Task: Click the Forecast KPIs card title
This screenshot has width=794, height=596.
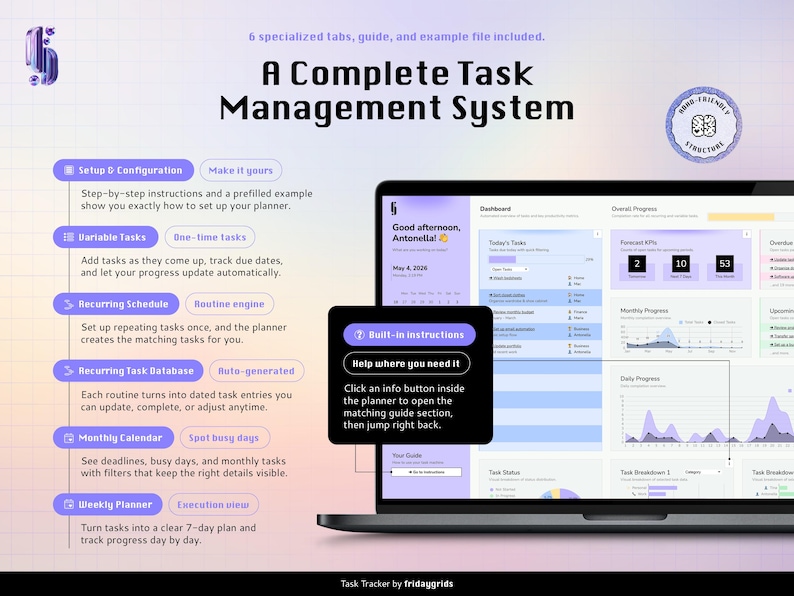Action: (639, 243)
